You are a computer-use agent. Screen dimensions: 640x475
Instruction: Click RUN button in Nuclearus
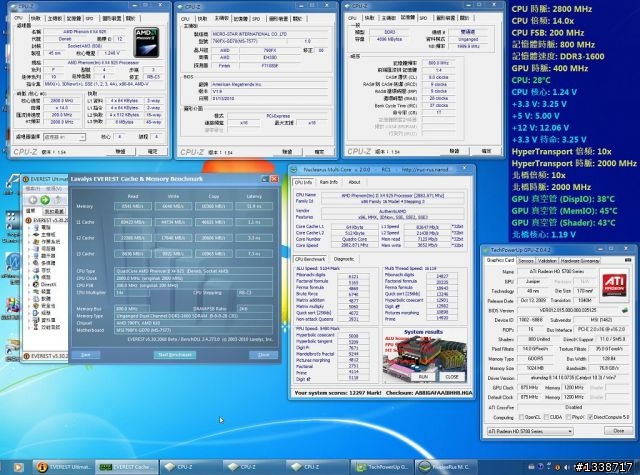coord(423,377)
